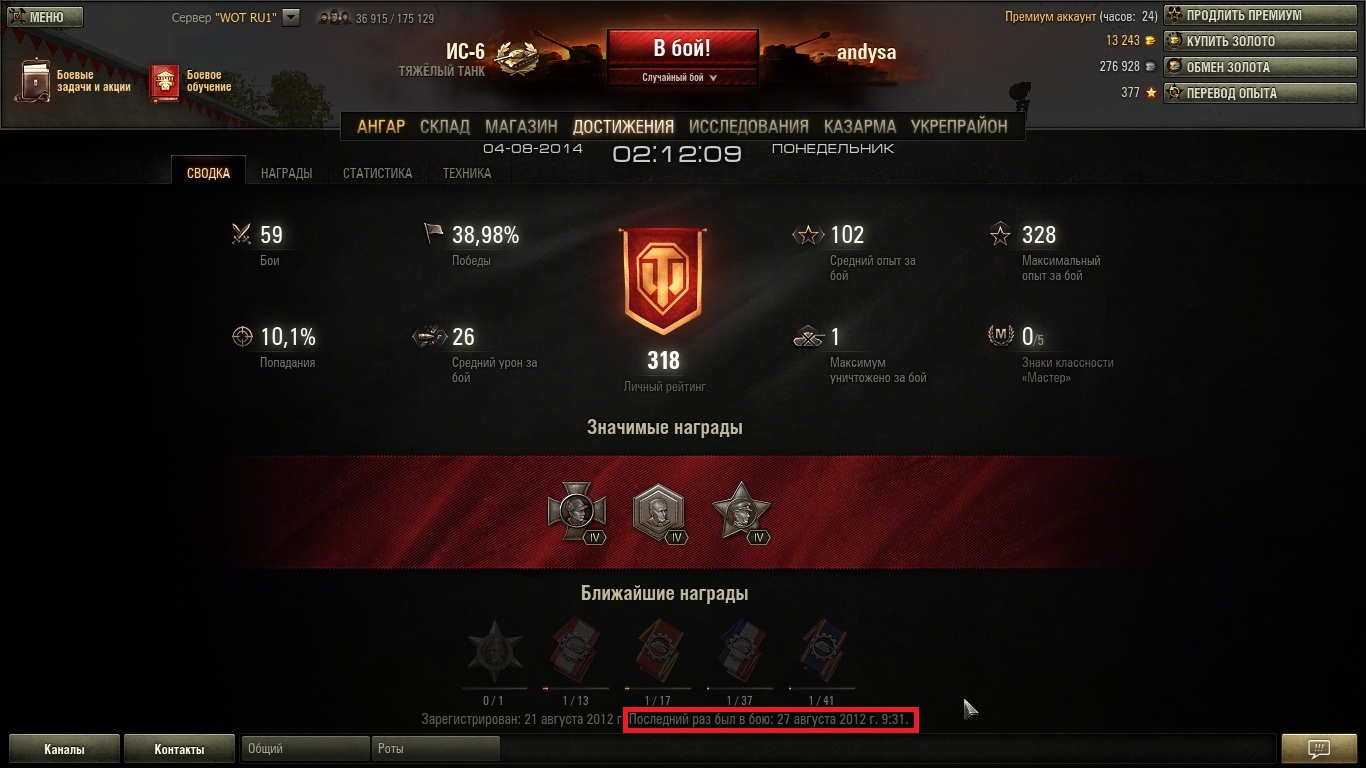Go to АНГАР in the main menu
Viewport: 1366px width, 768px height.
tap(381, 126)
